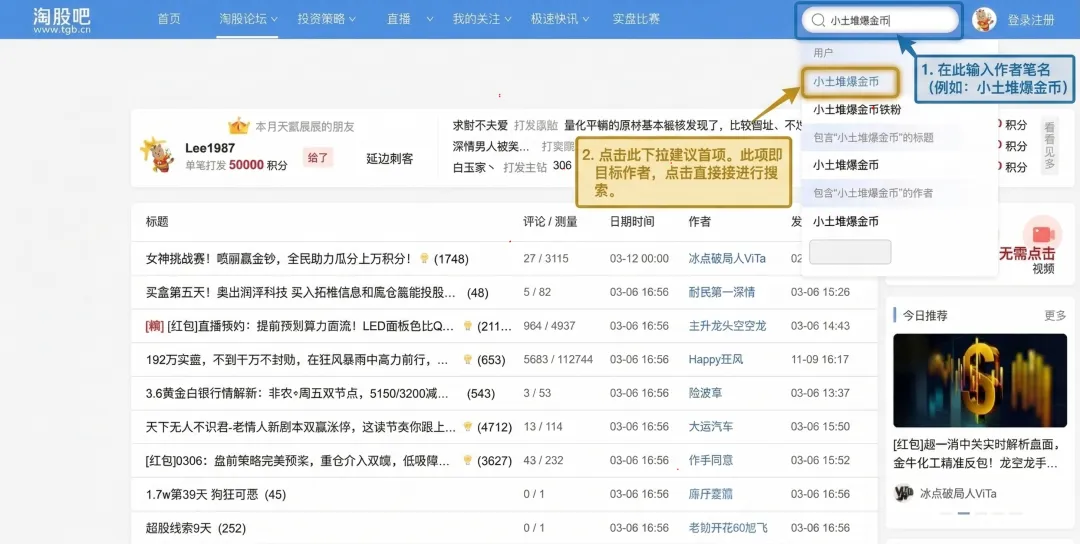The height and width of the screenshot is (544, 1080).
Task: Open author 大运汽车
Action: [x=711, y=427]
